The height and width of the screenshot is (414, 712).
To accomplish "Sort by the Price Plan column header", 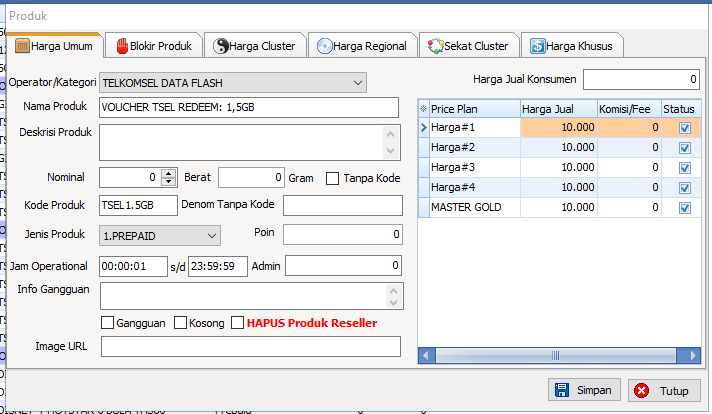I will pyautogui.click(x=475, y=109).
